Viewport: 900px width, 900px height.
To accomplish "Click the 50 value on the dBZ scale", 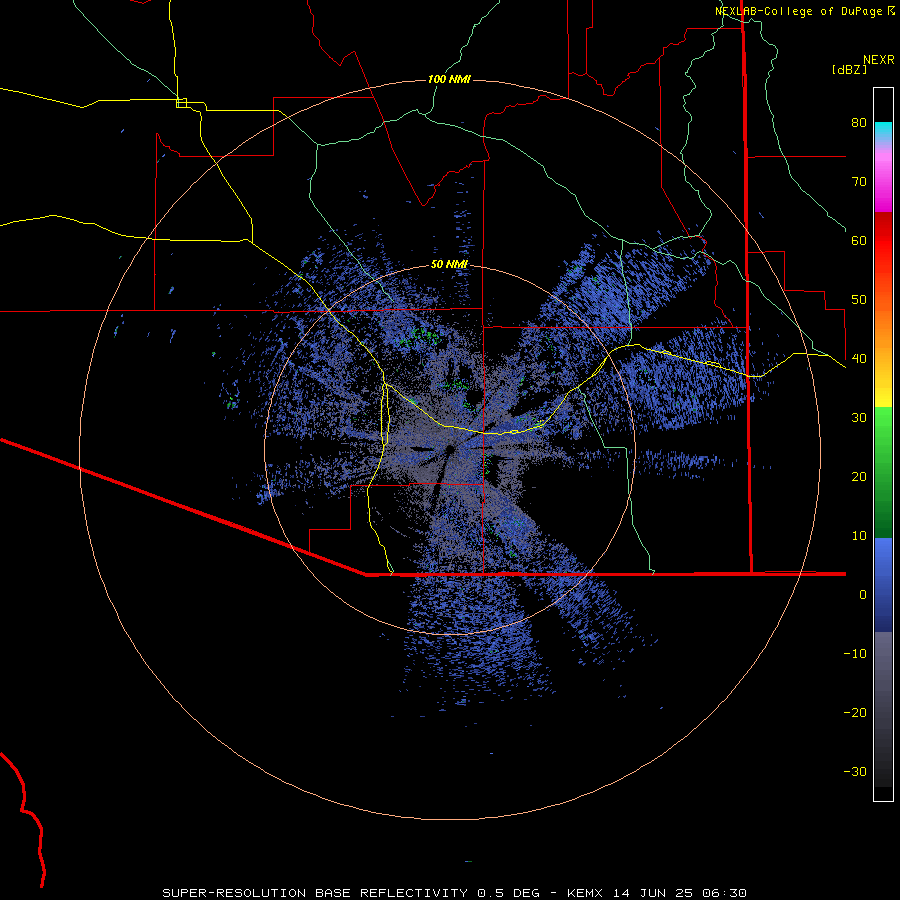I will coord(859,300).
